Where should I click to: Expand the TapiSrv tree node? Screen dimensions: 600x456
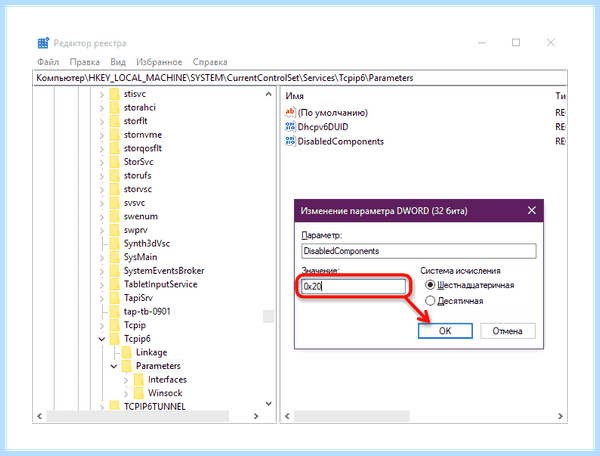[102, 298]
